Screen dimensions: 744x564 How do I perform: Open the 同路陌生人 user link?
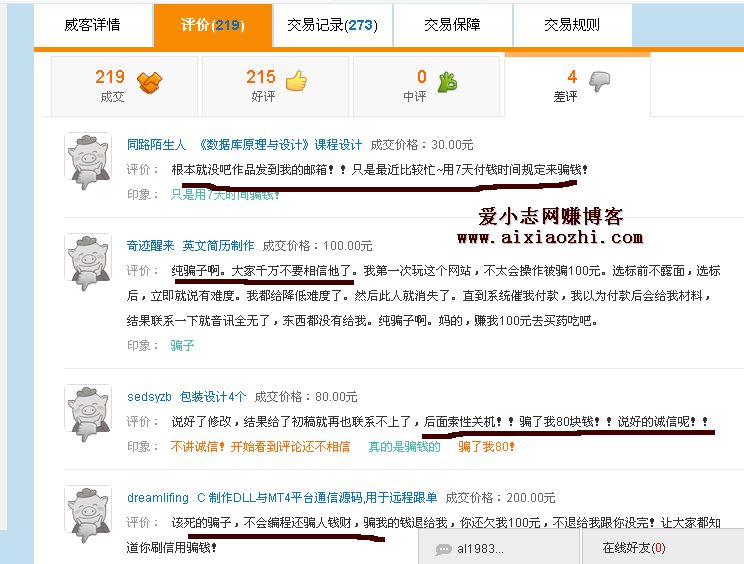pos(156,145)
